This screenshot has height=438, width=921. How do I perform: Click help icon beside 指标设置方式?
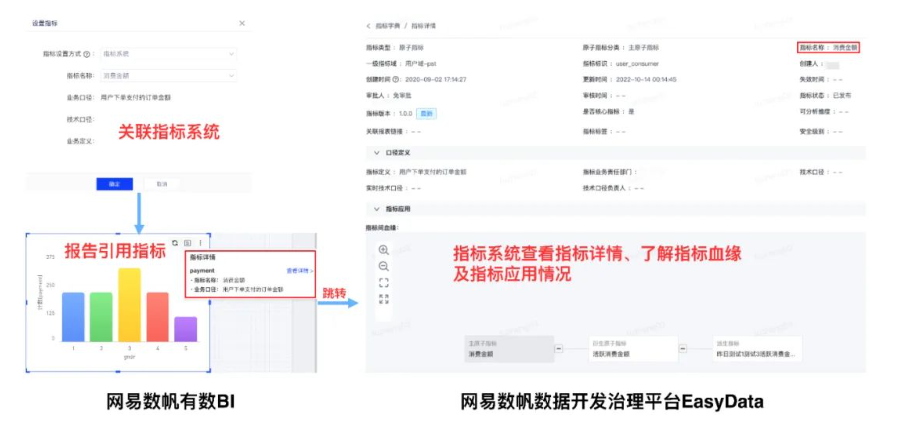coord(87,54)
